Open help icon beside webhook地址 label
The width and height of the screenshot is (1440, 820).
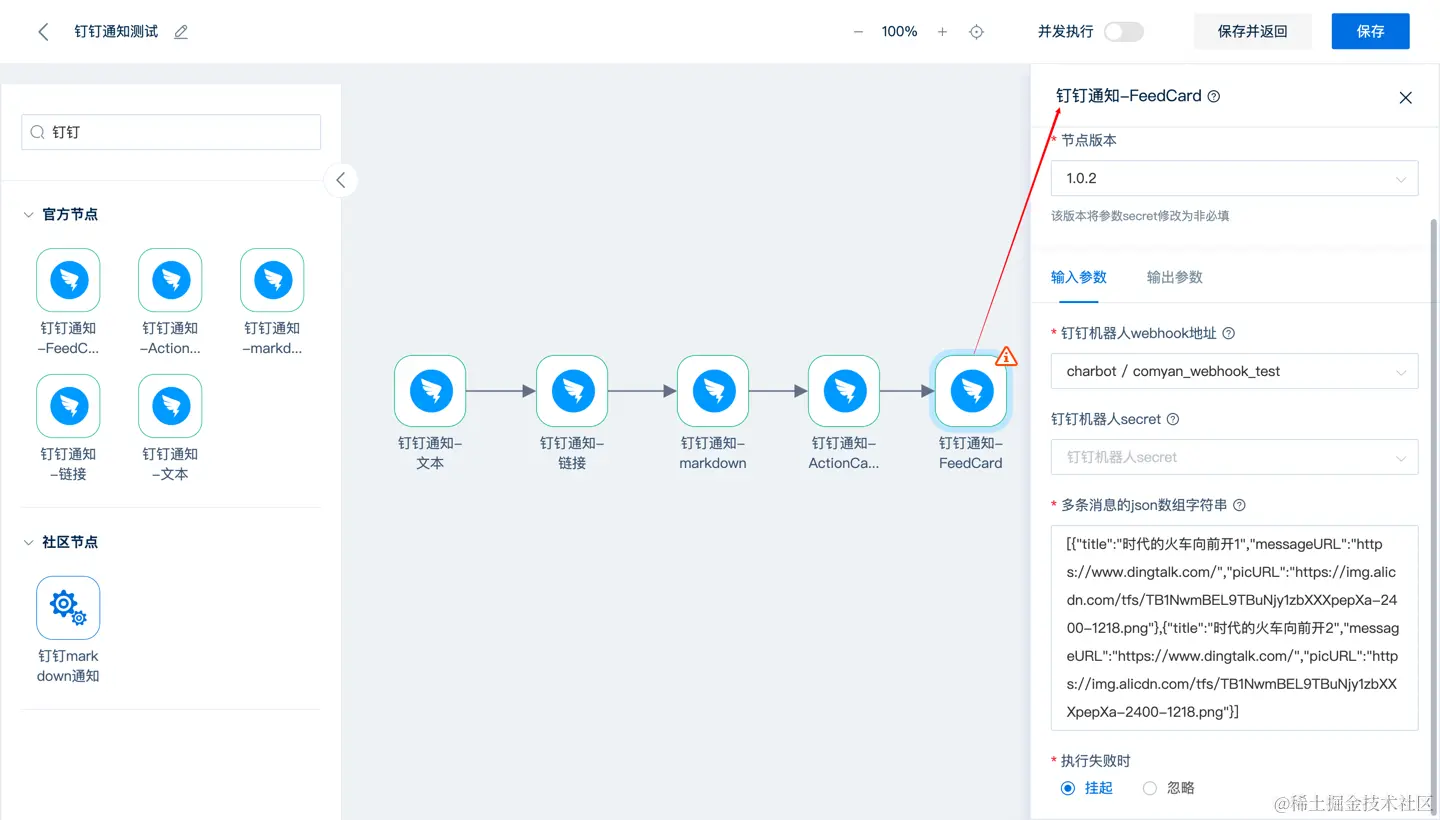(1229, 333)
